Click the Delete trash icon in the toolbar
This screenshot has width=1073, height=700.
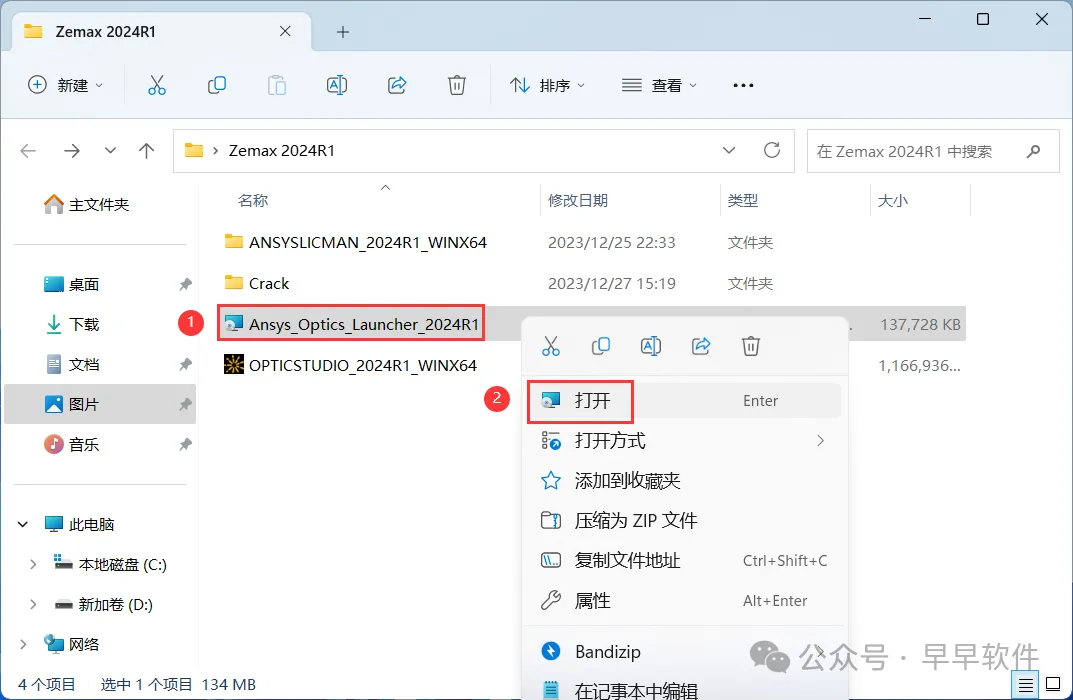coord(456,85)
